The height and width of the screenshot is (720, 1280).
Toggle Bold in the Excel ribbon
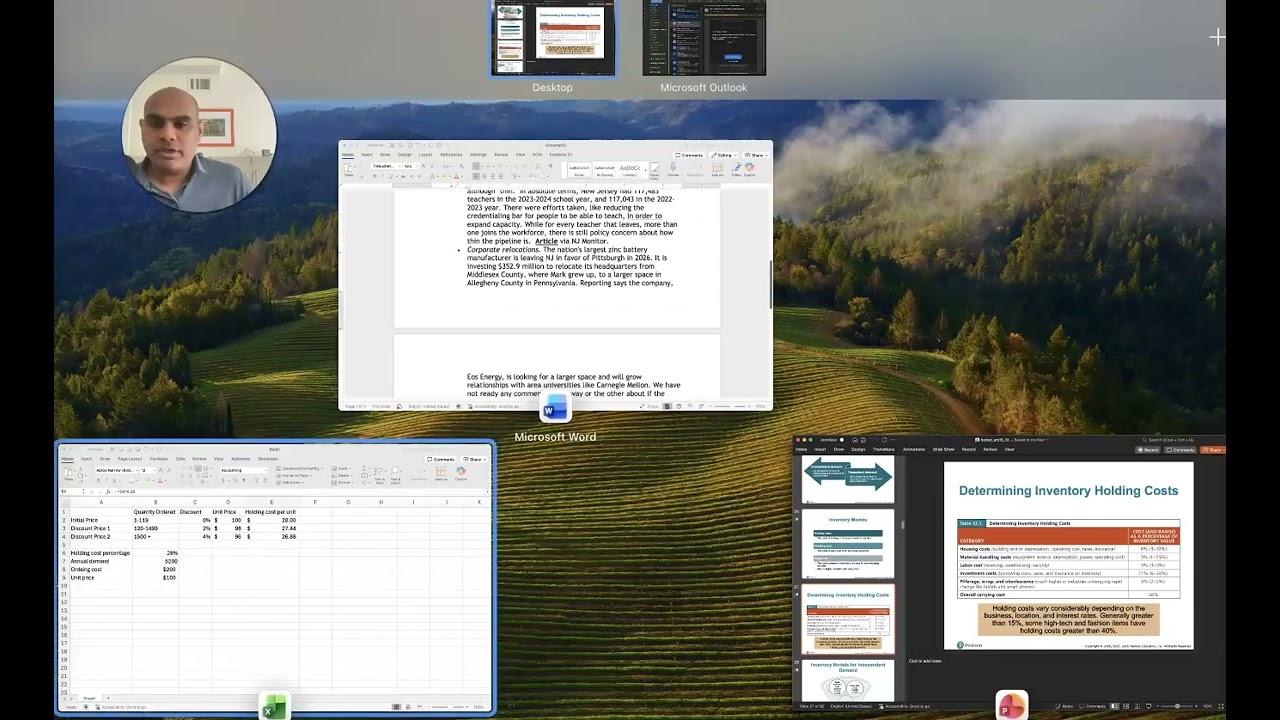(x=98, y=480)
